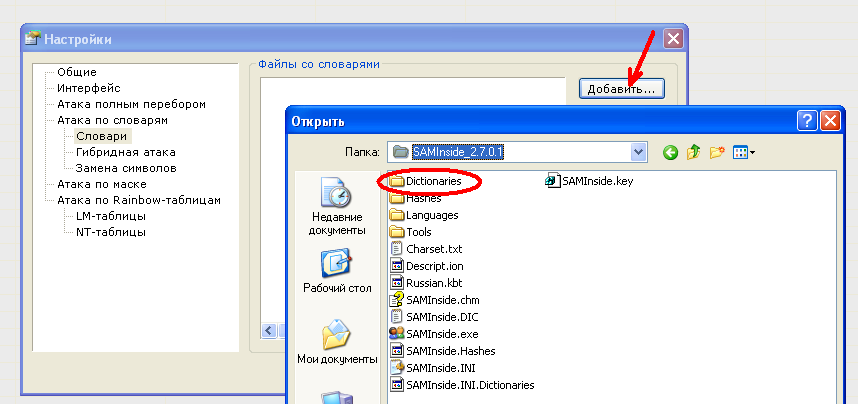The image size is (858, 404).
Task: Open the view menu icon
Action: [744, 152]
